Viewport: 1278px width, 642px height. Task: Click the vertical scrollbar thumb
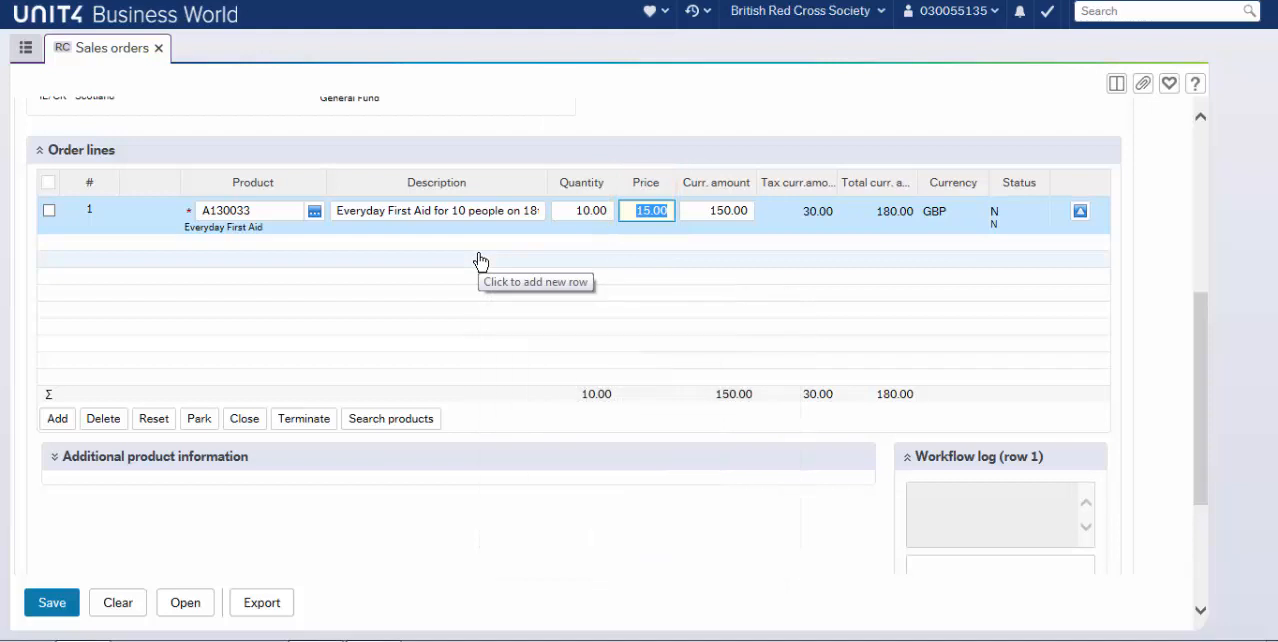(x=1200, y=398)
